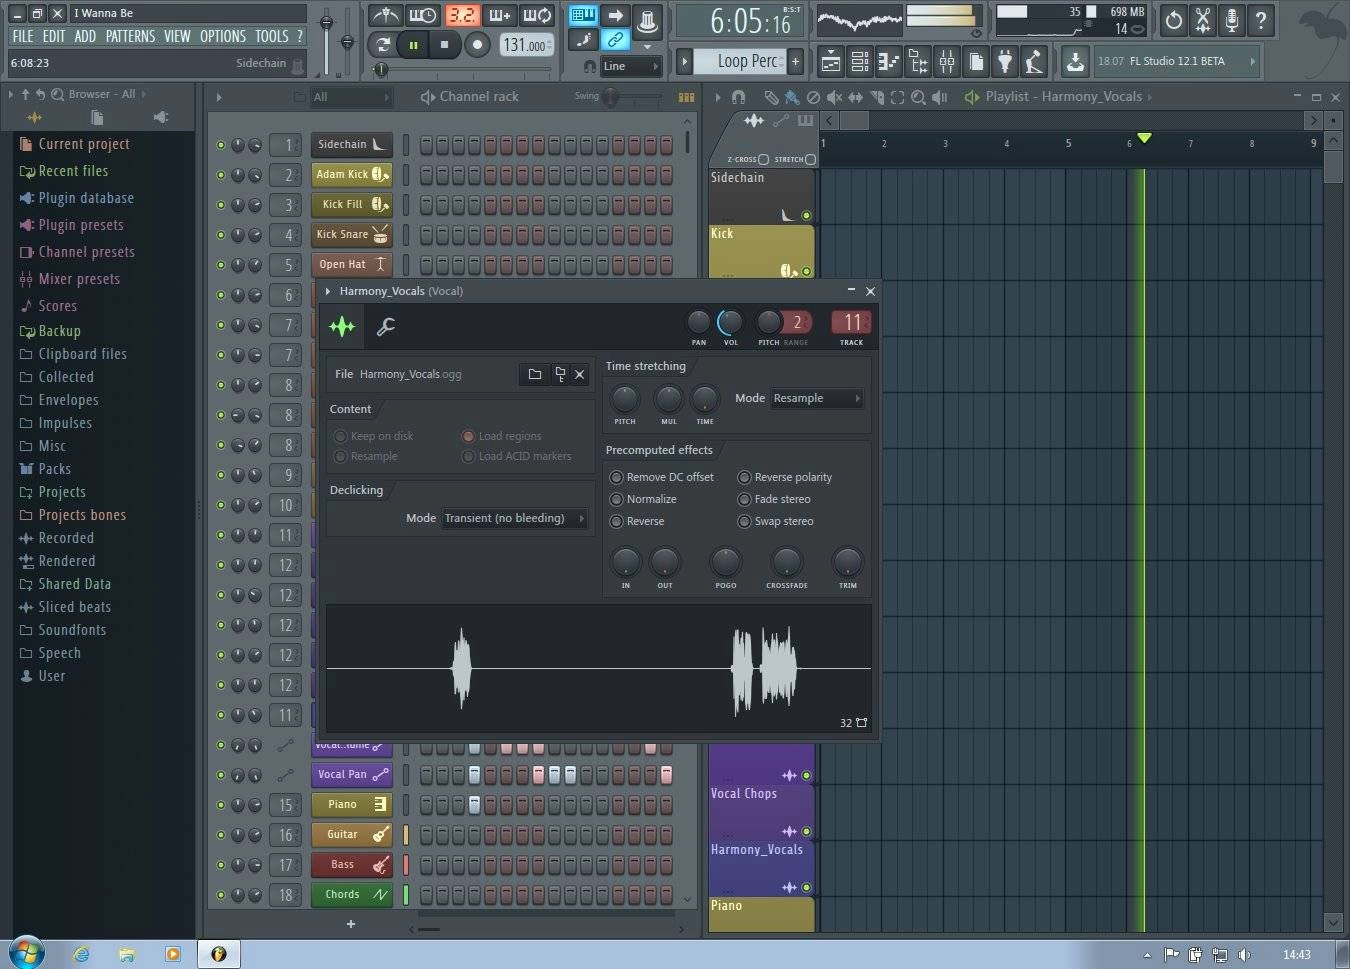
Task: Open the TOOLS menu
Action: pyautogui.click(x=271, y=36)
